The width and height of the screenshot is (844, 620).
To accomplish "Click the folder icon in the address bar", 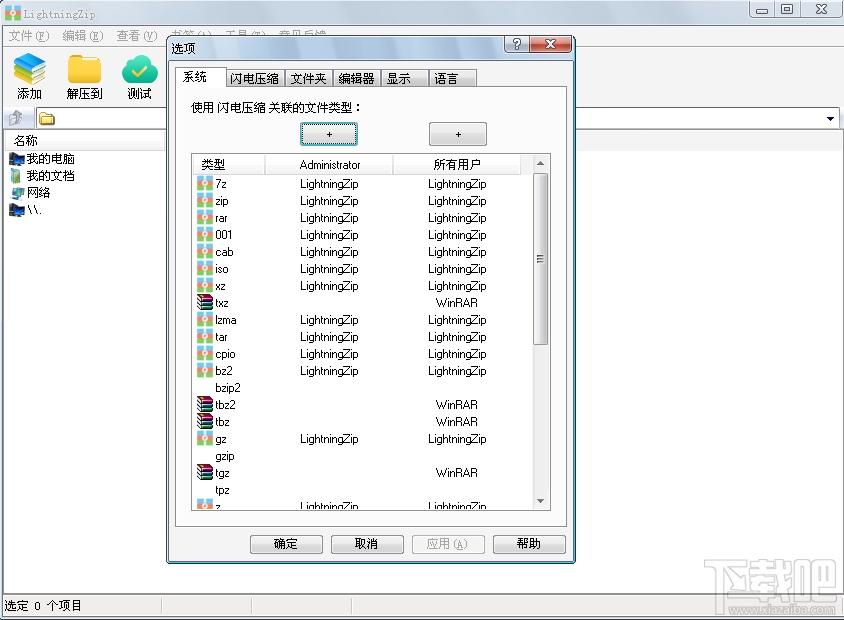I will click(47, 118).
